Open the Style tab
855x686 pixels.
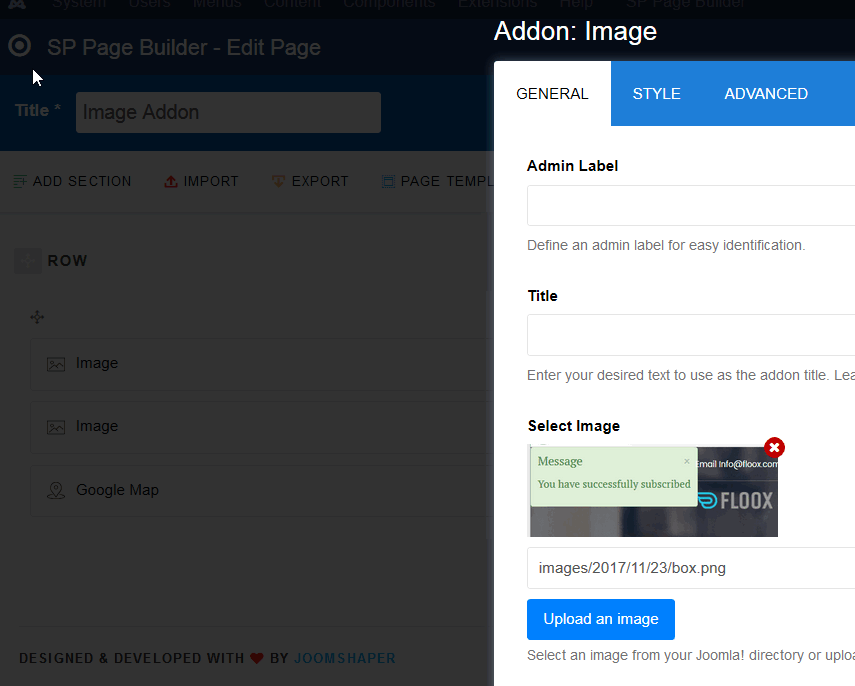coord(656,94)
